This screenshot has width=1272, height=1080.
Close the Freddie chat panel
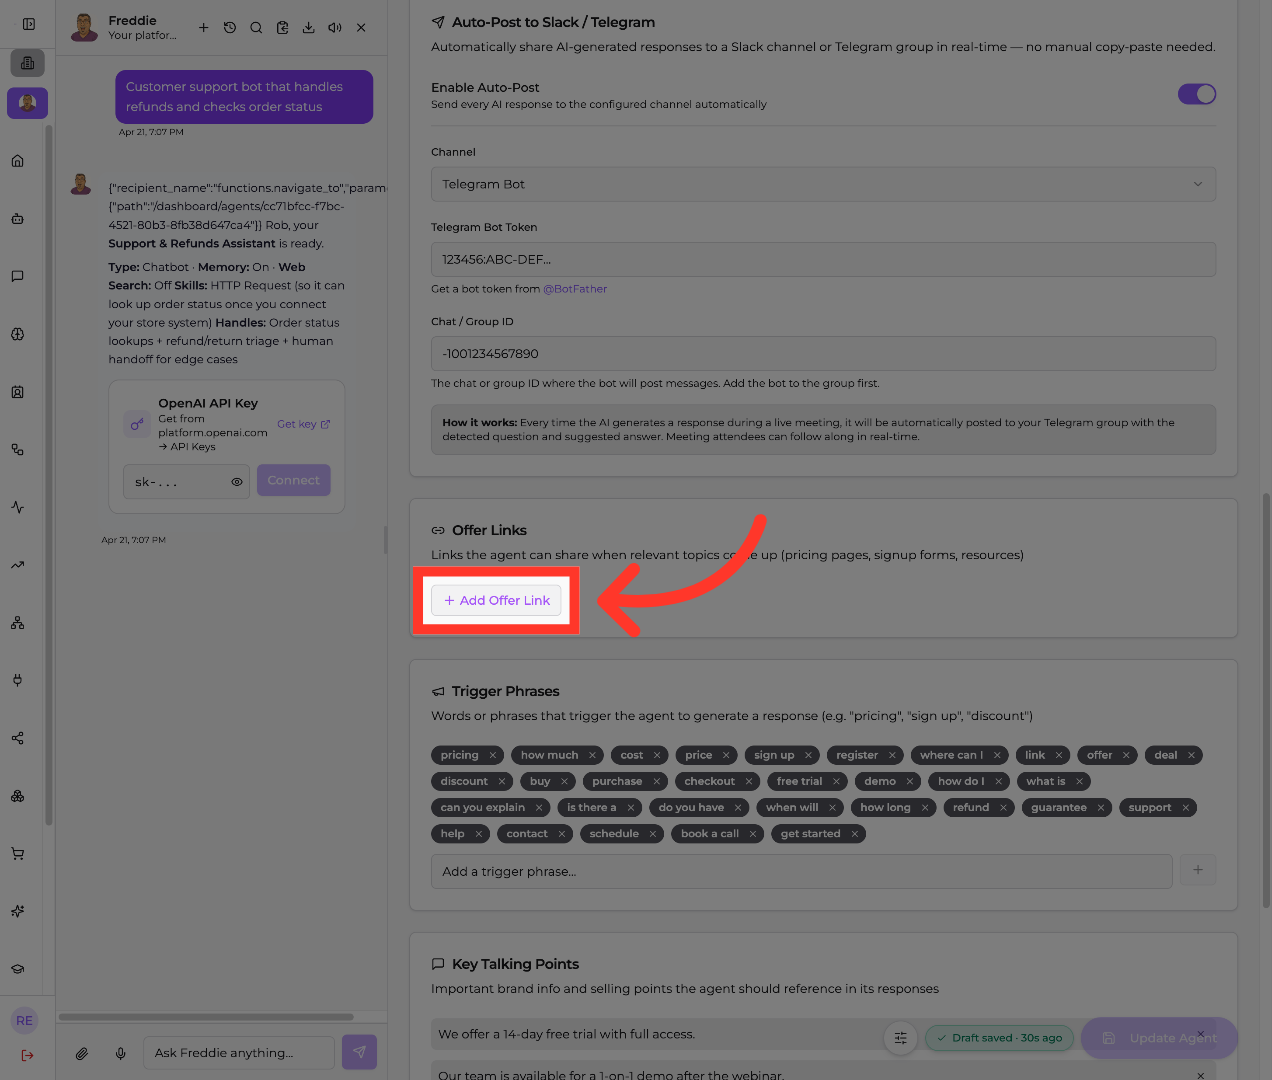pos(361,28)
